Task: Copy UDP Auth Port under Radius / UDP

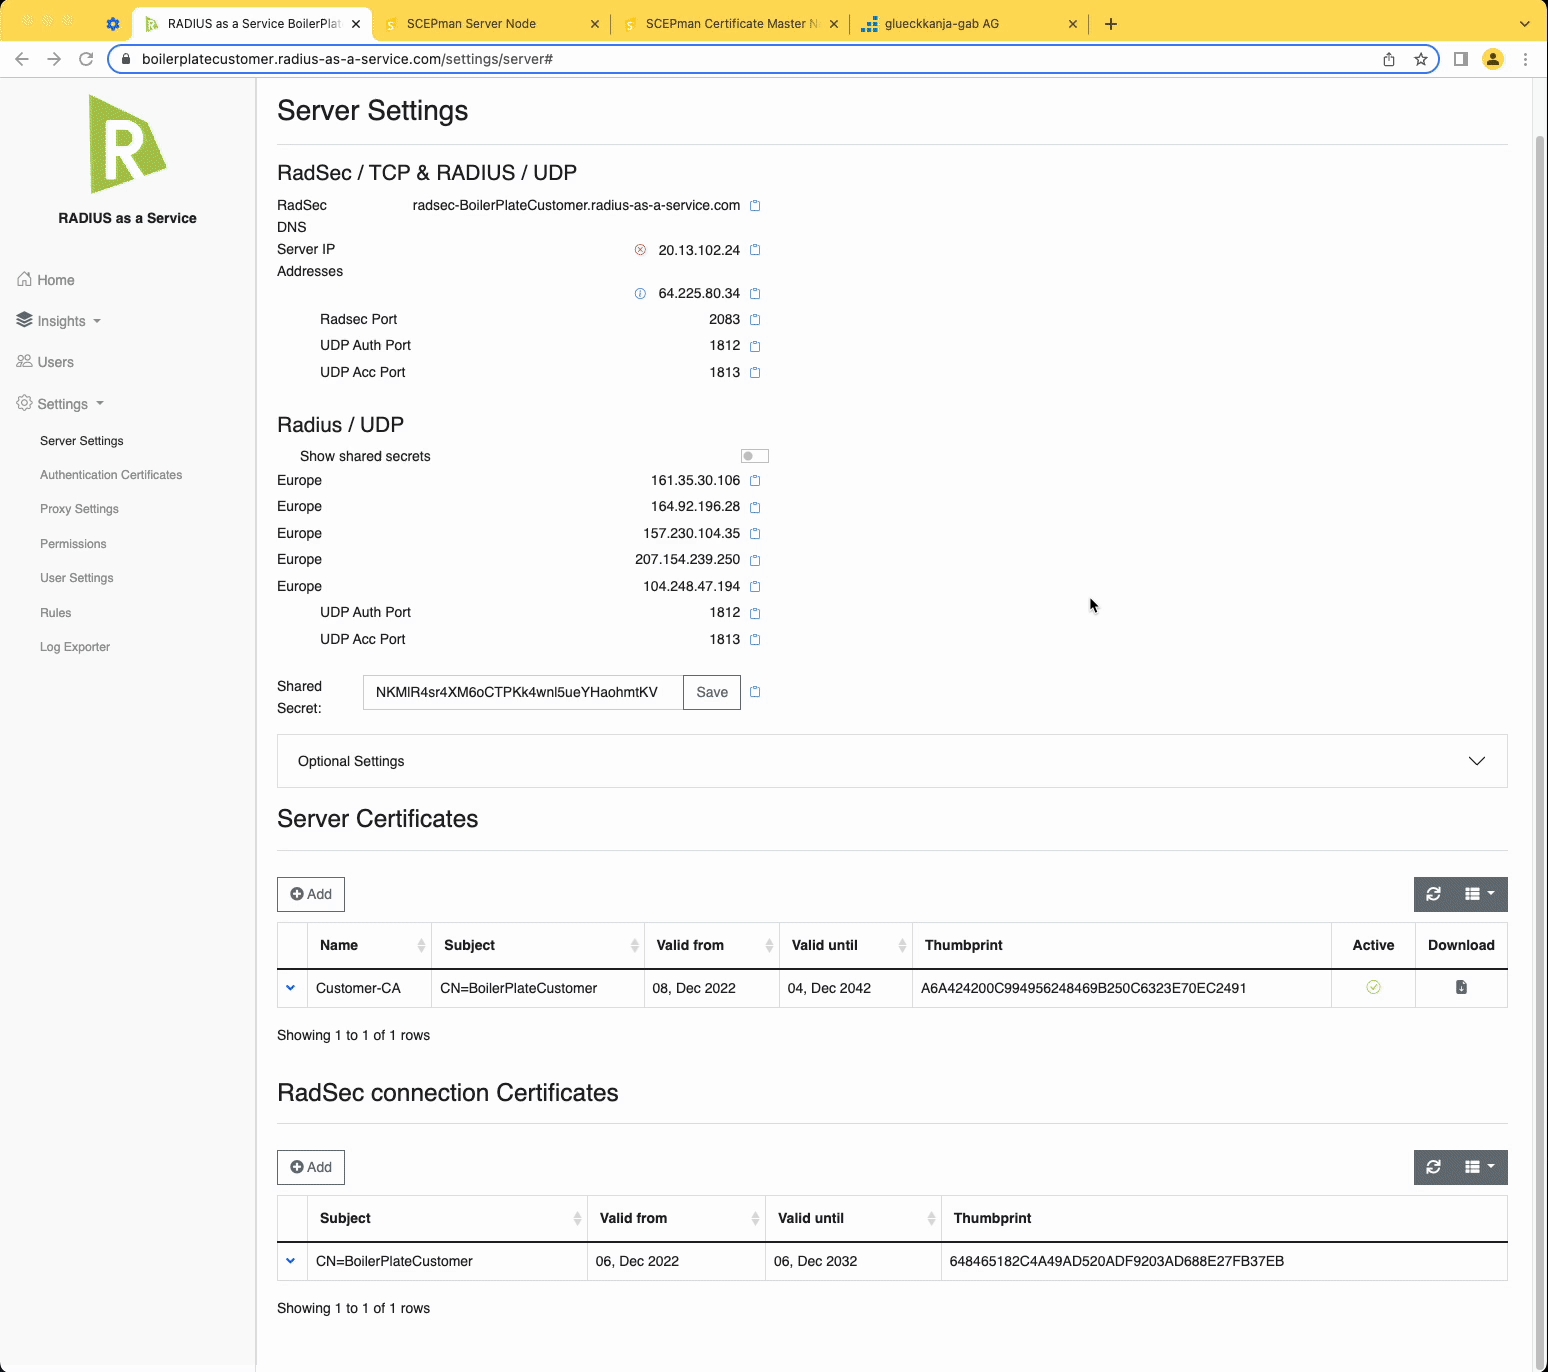Action: click(x=755, y=613)
